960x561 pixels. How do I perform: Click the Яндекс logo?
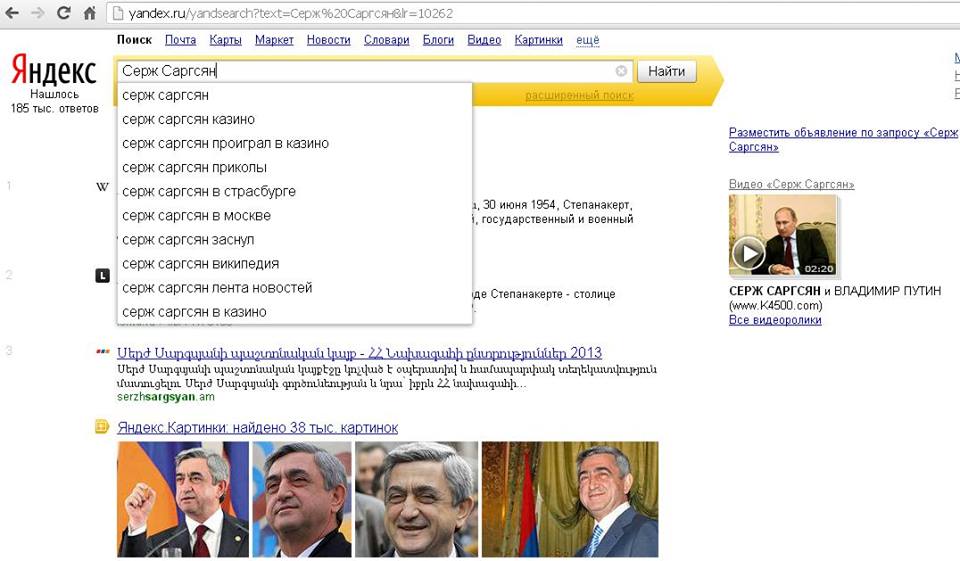pyautogui.click(x=54, y=72)
